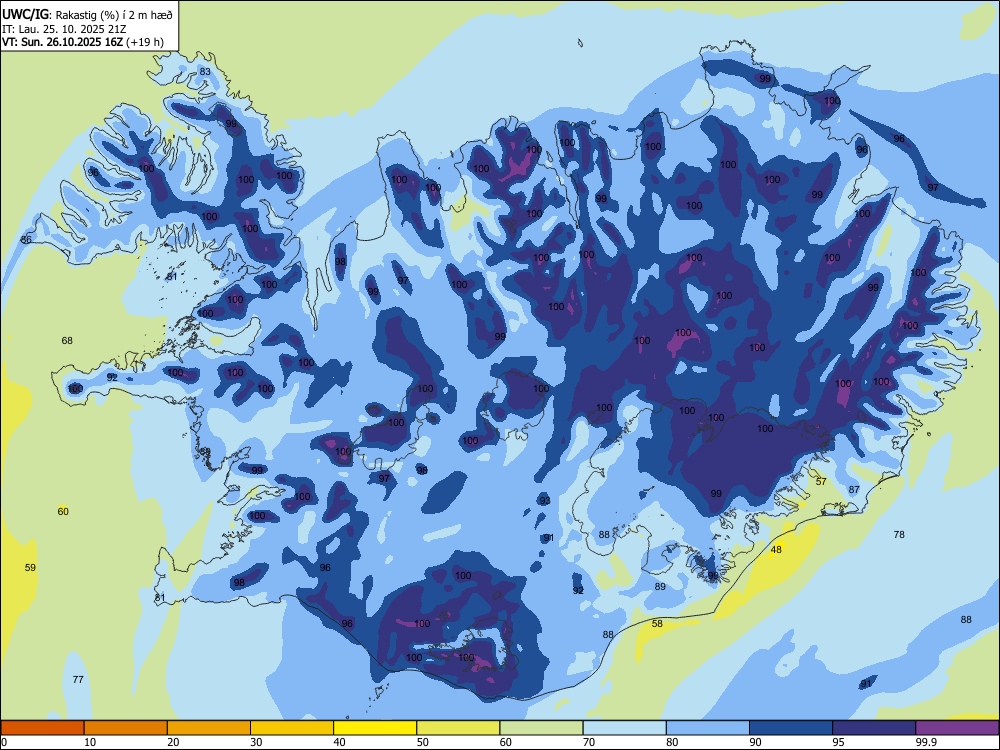1000x750 pixels.
Task: Click the '30' legend tick label
Action: (256, 742)
